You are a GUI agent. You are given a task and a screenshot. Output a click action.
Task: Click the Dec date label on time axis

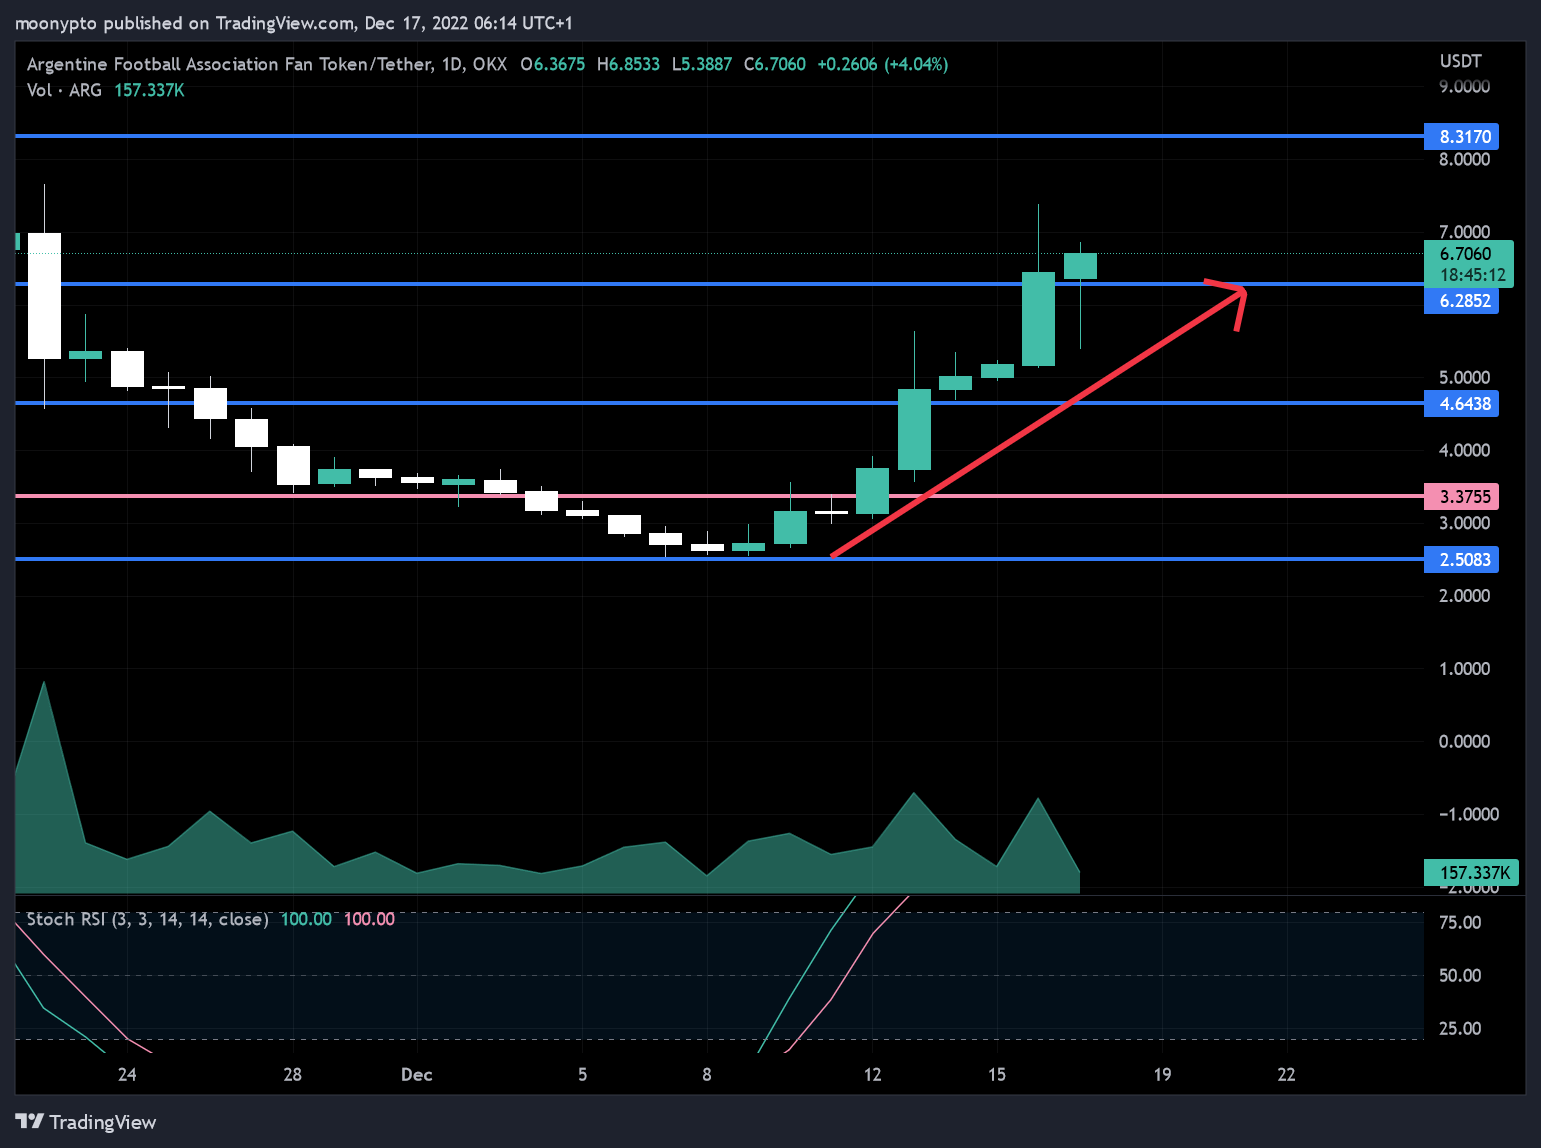coord(416,1075)
